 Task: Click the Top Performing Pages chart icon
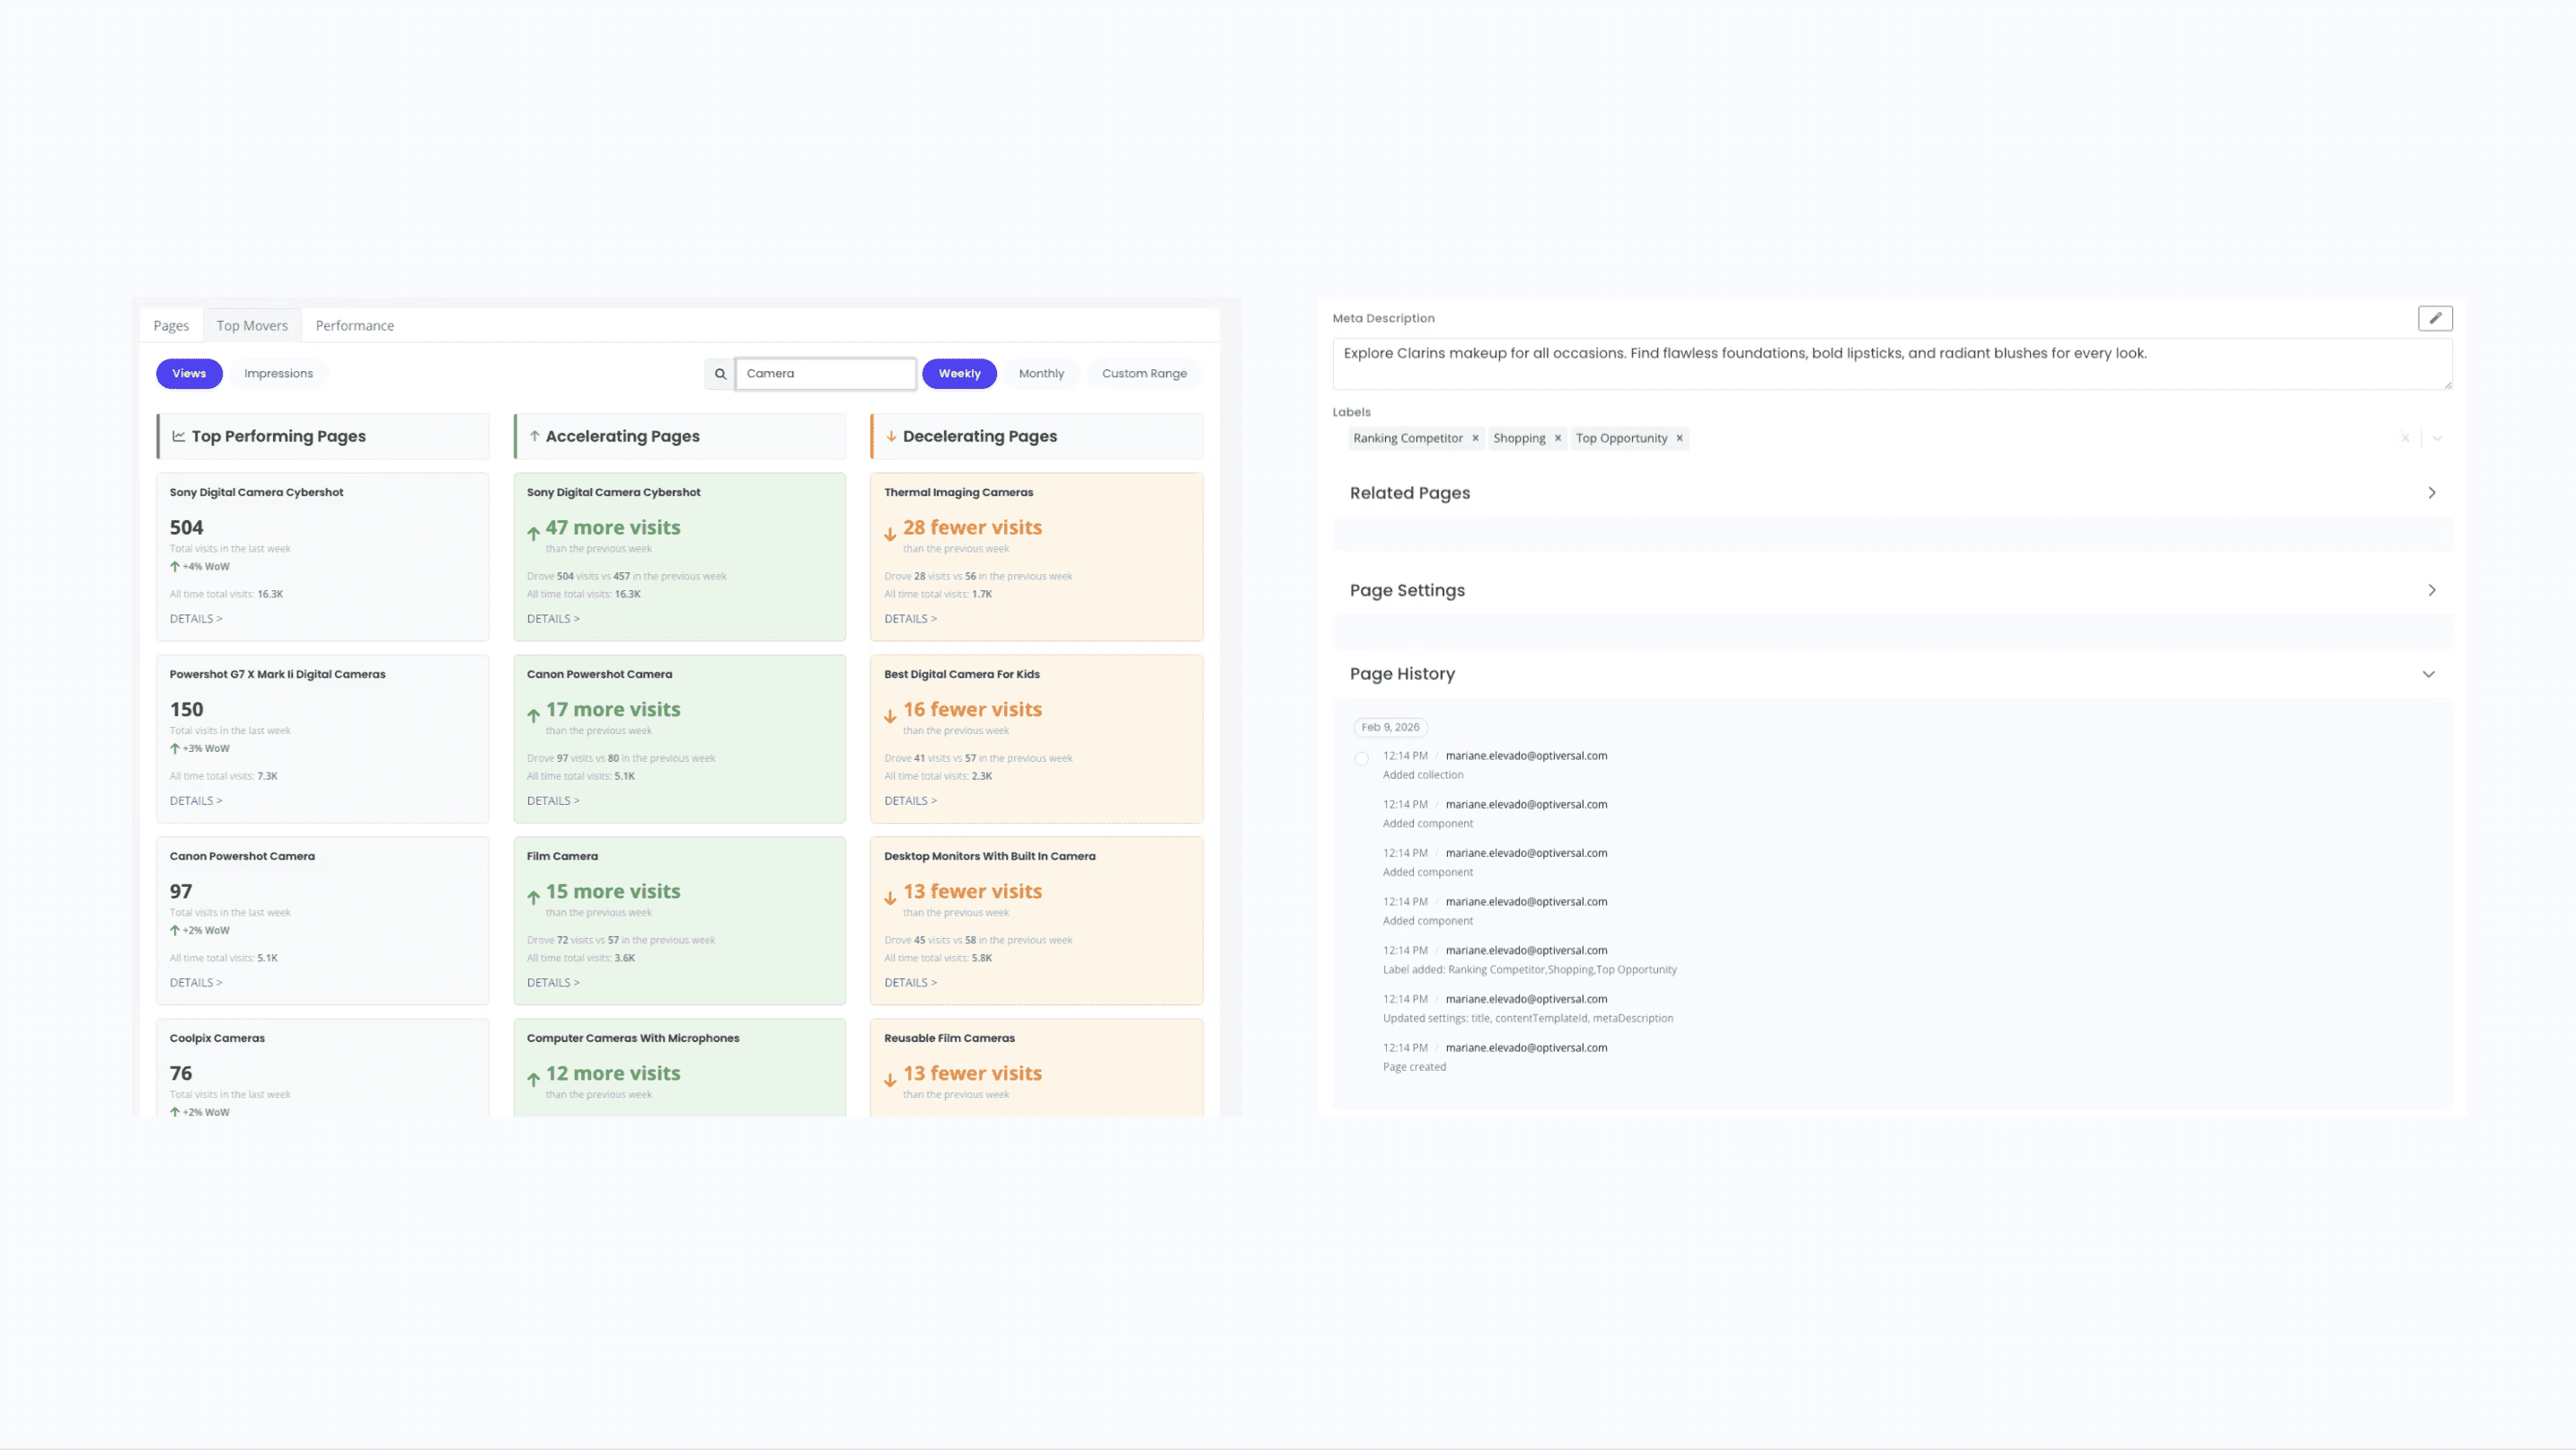click(x=179, y=436)
